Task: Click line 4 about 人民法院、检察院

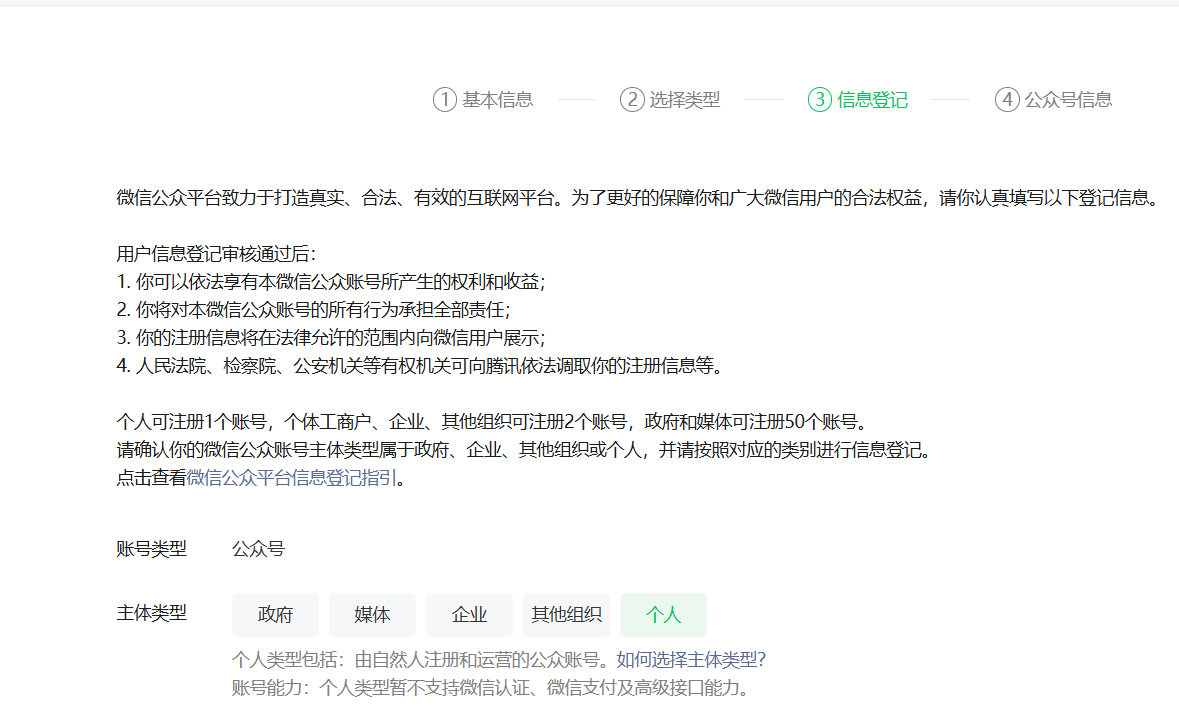Action: coord(420,366)
